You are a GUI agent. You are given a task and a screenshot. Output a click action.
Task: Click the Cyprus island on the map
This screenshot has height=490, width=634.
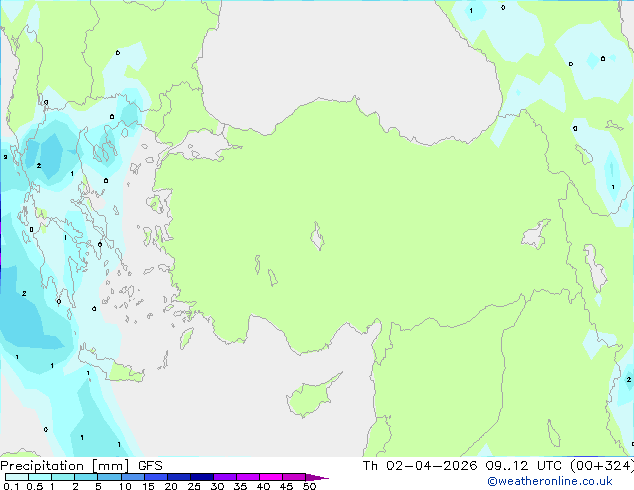311,396
